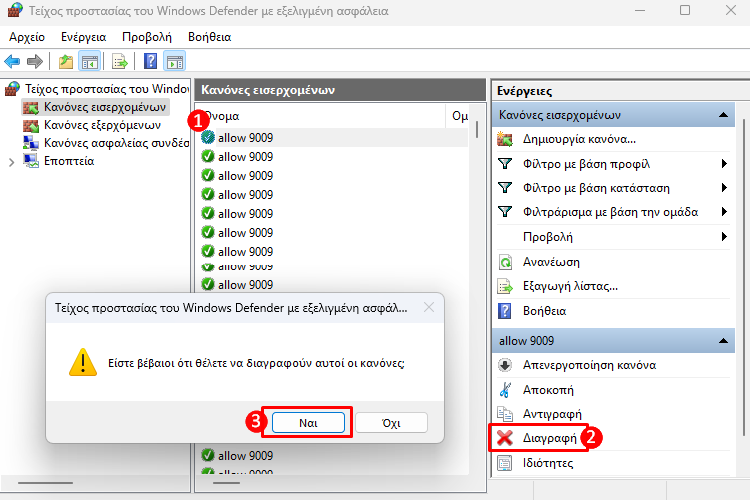Click the Ιδιότητες action

click(x=548, y=463)
